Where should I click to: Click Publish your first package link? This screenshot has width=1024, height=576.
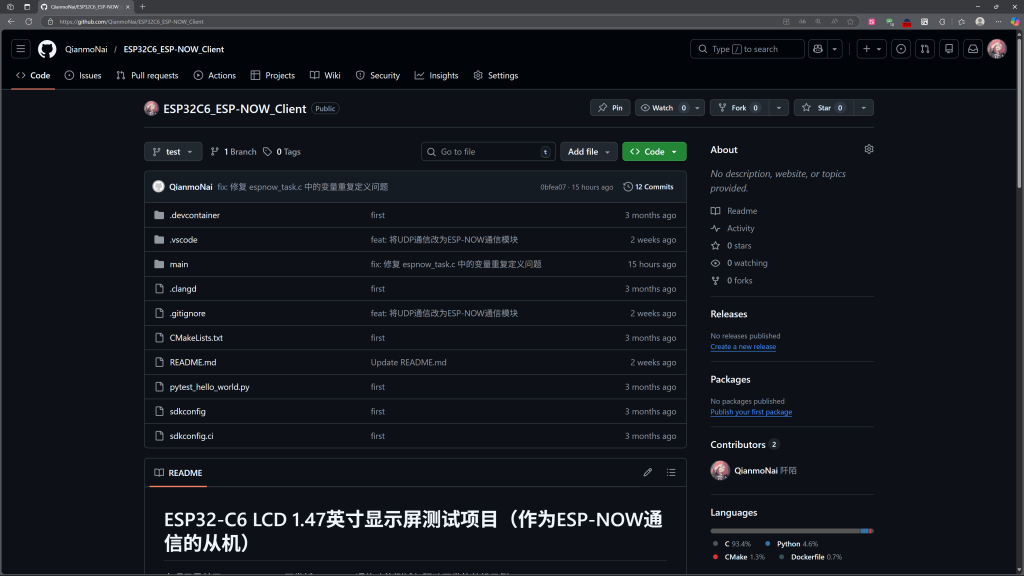[751, 412]
